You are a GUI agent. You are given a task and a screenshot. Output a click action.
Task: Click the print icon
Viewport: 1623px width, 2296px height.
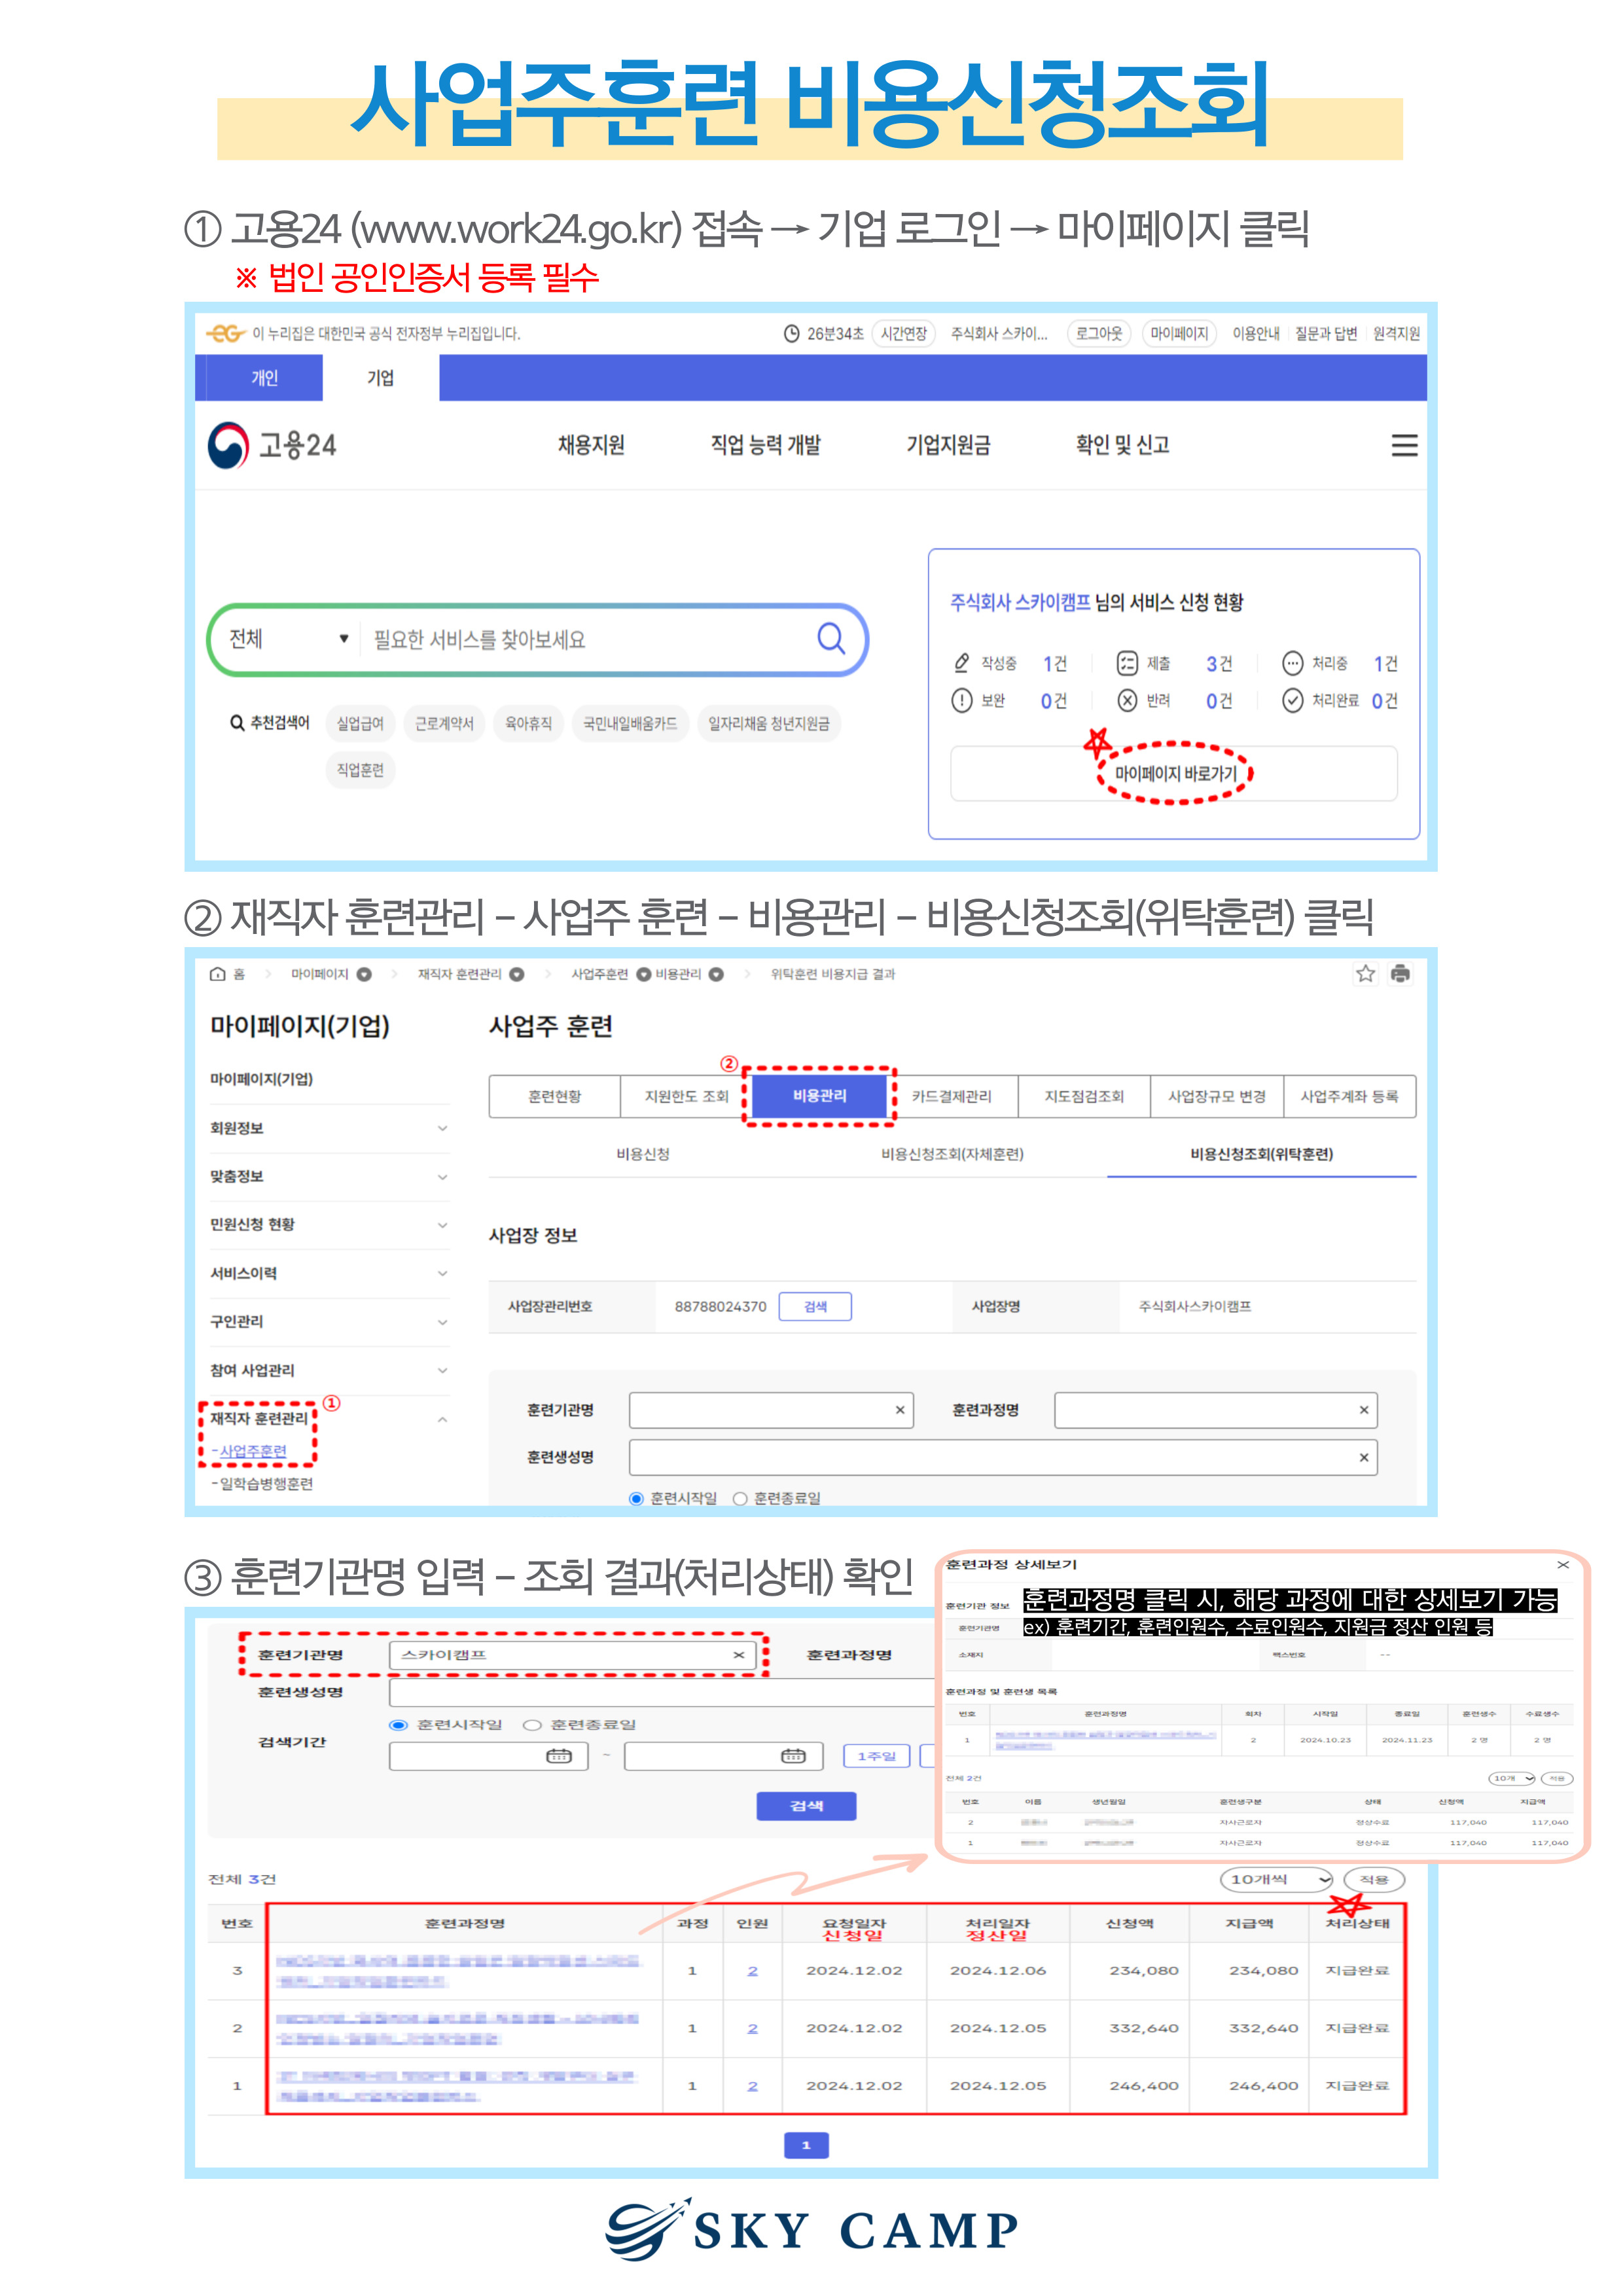point(1399,973)
